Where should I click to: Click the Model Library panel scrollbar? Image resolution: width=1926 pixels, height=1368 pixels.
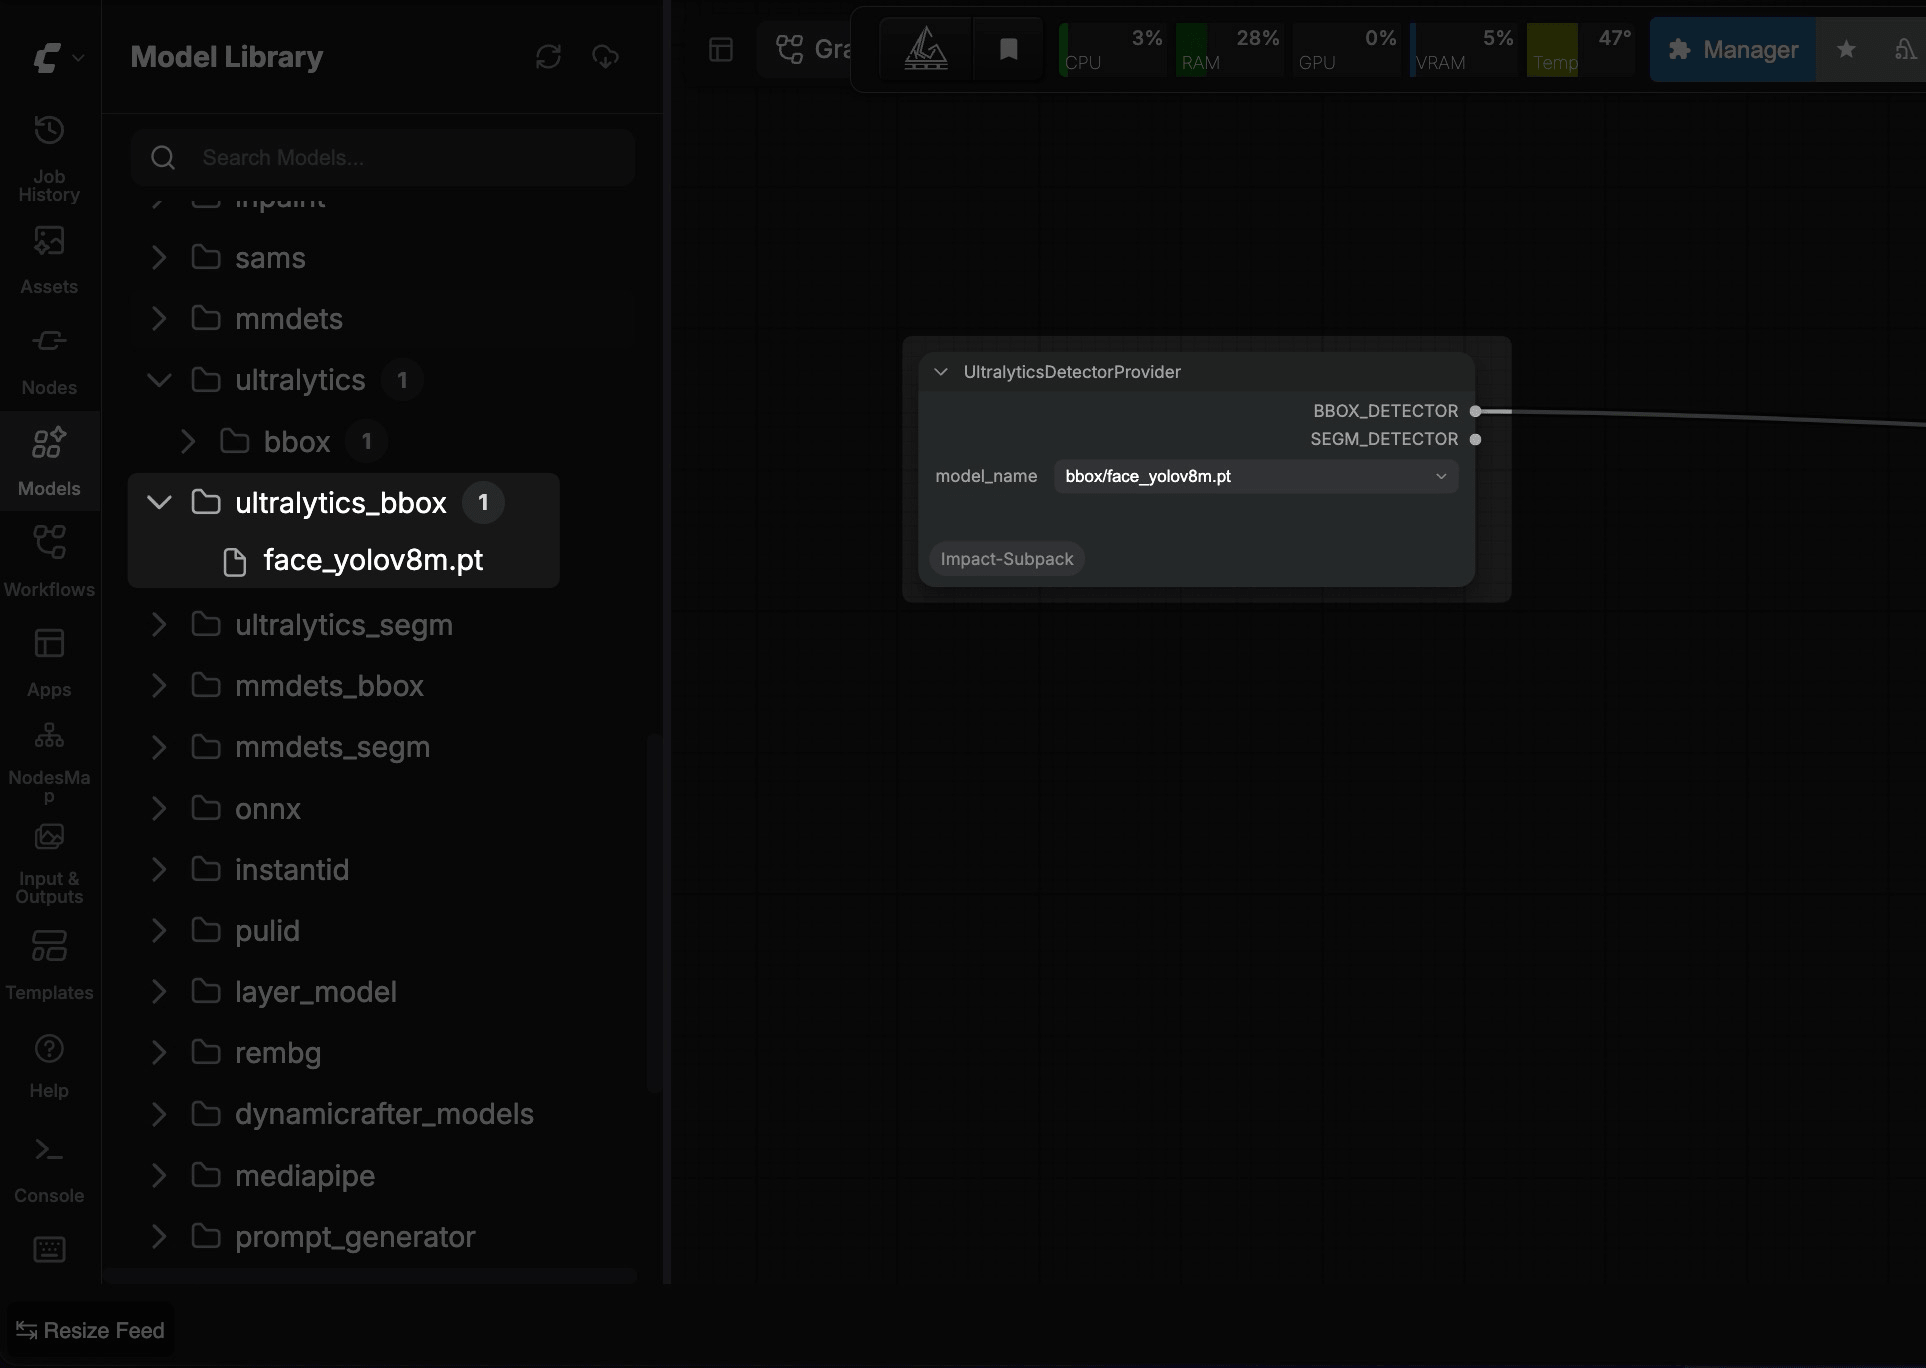click(654, 913)
